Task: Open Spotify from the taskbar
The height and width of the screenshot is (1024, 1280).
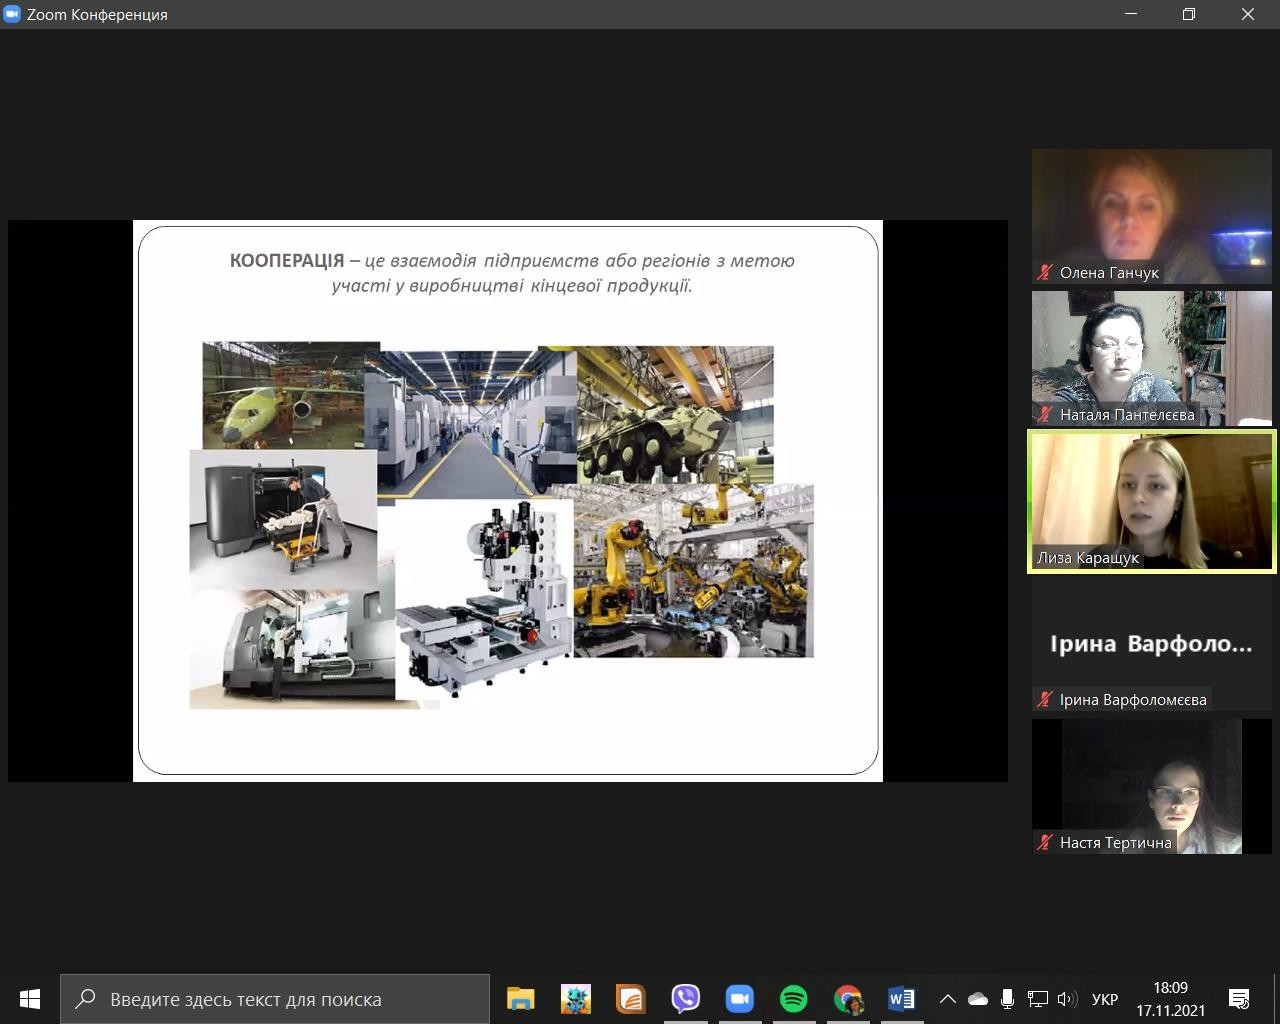Action: (794, 998)
